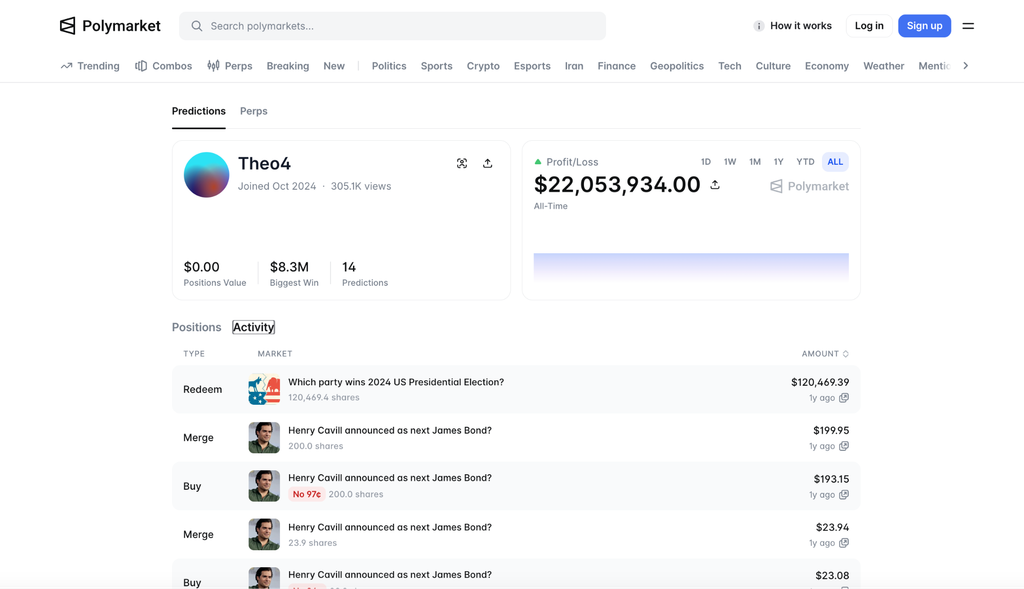Click the profit/loss chart area
This screenshot has height=589, width=1024.
tap(691, 267)
